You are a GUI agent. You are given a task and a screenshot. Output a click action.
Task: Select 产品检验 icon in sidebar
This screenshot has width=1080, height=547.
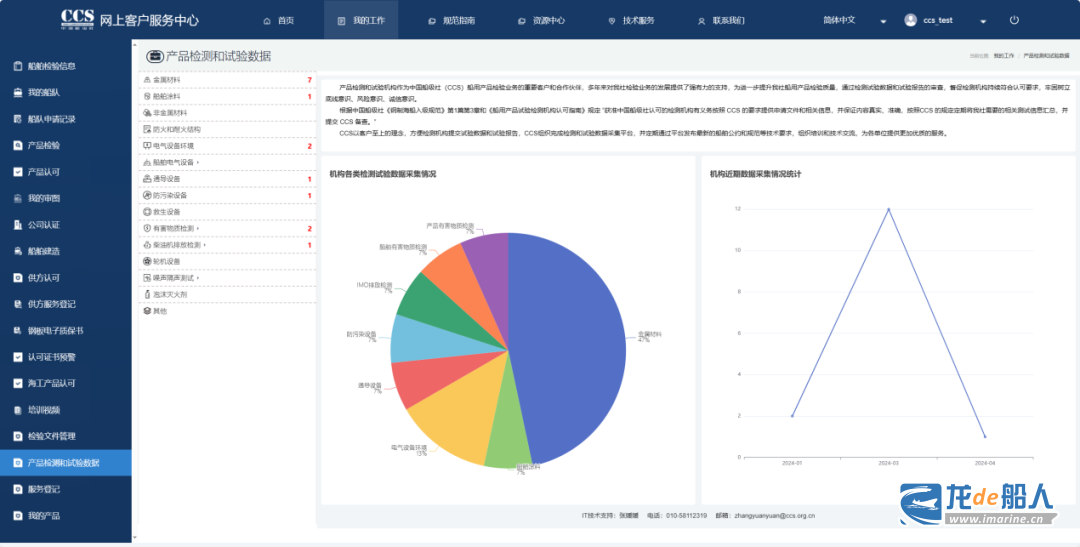18,145
